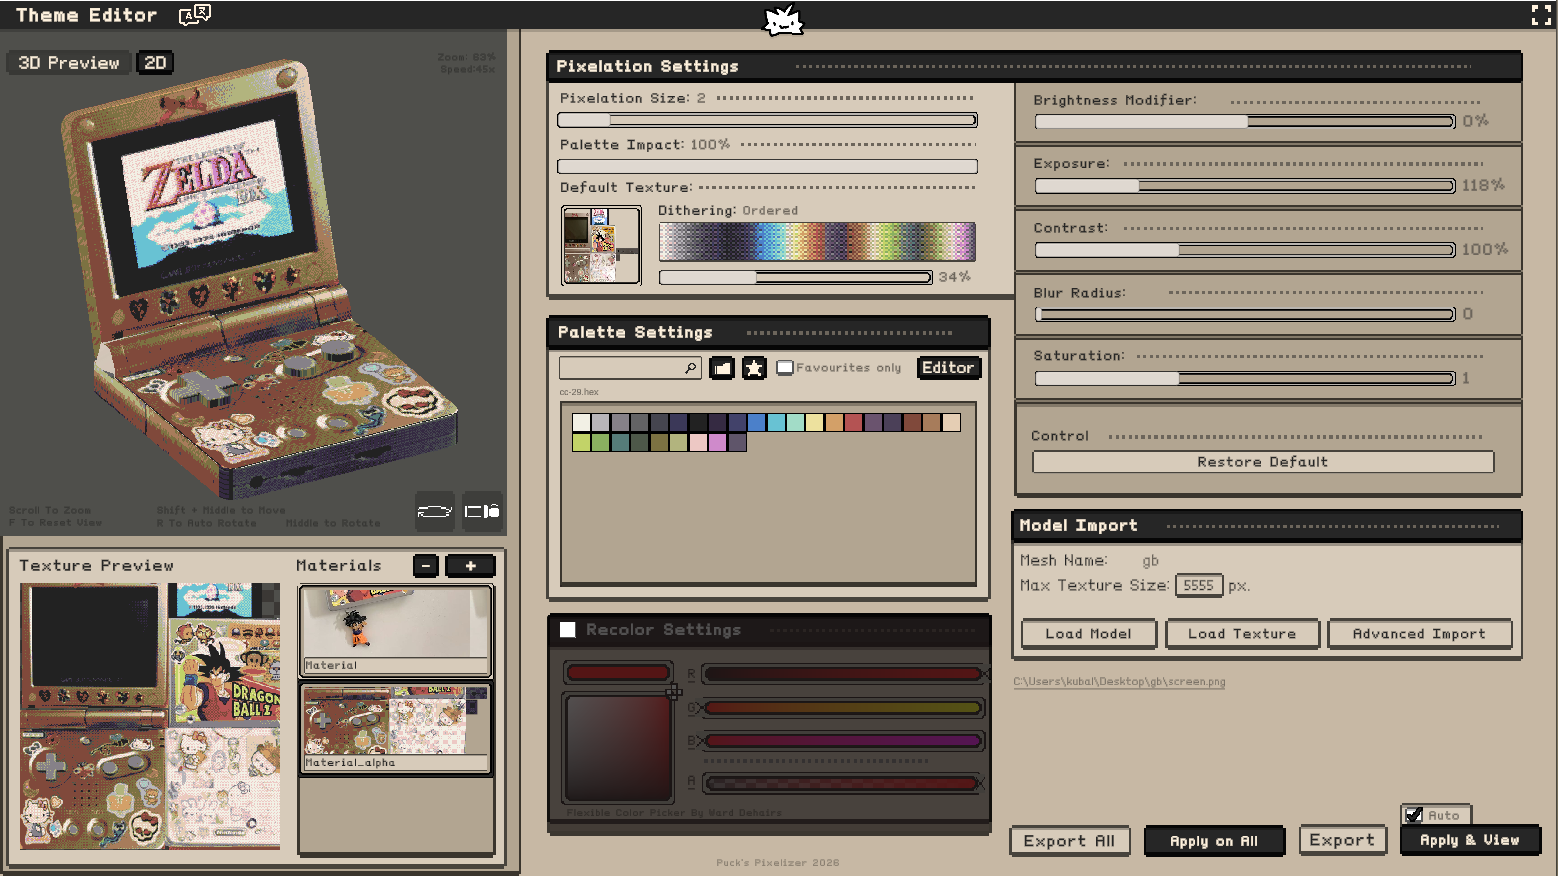1558x876 pixels.
Task: Click the Default Texture thumbnail
Action: (x=601, y=245)
